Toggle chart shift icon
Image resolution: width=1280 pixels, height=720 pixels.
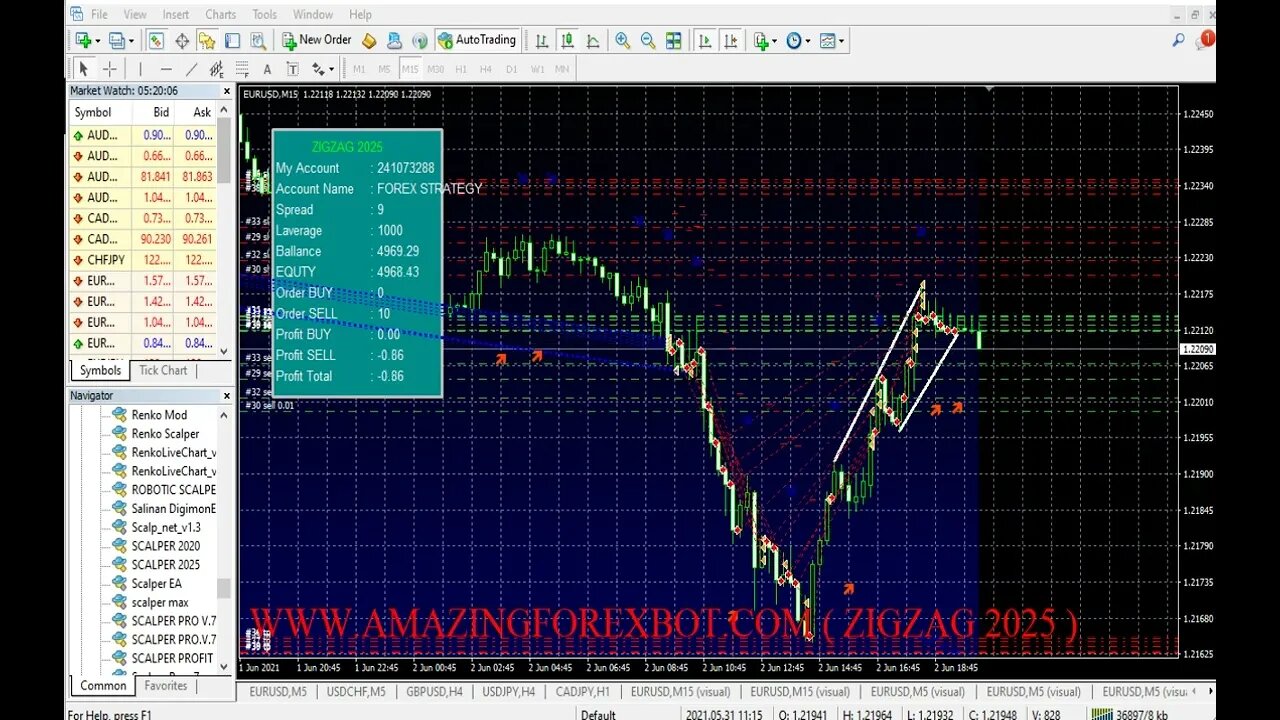(730, 41)
